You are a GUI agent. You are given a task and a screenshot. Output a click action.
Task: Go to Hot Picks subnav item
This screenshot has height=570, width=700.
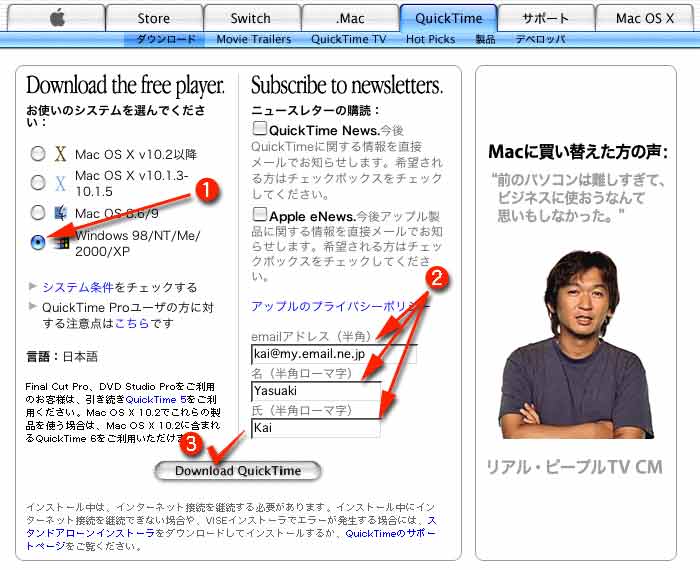tap(430, 39)
